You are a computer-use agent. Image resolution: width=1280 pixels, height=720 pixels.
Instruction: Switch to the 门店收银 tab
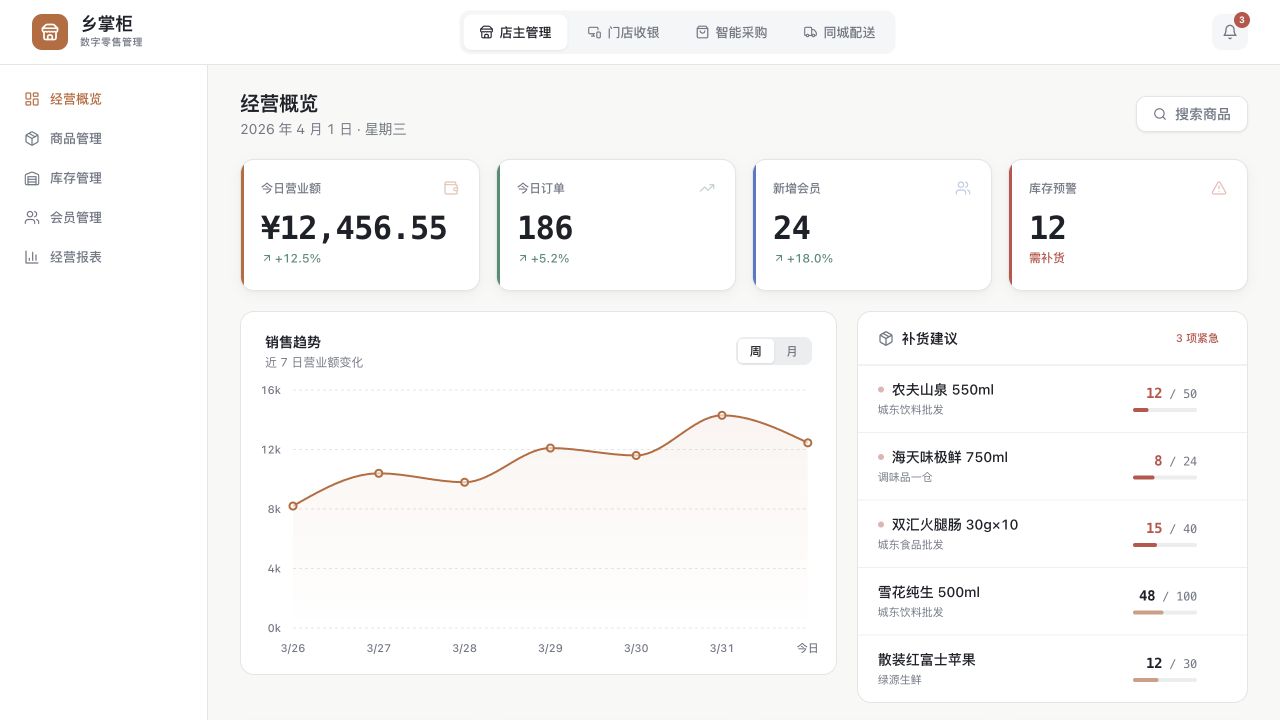click(623, 32)
